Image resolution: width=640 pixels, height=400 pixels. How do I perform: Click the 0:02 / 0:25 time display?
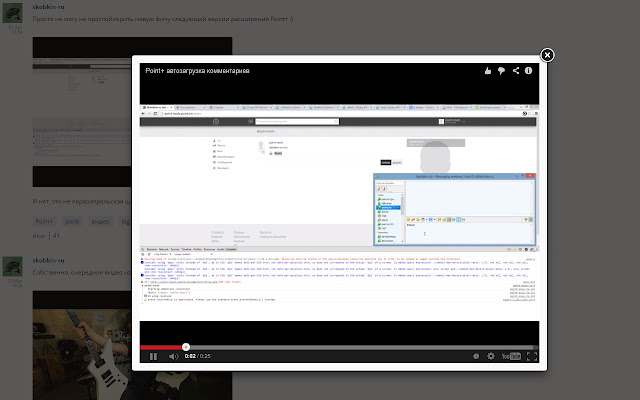pos(198,356)
